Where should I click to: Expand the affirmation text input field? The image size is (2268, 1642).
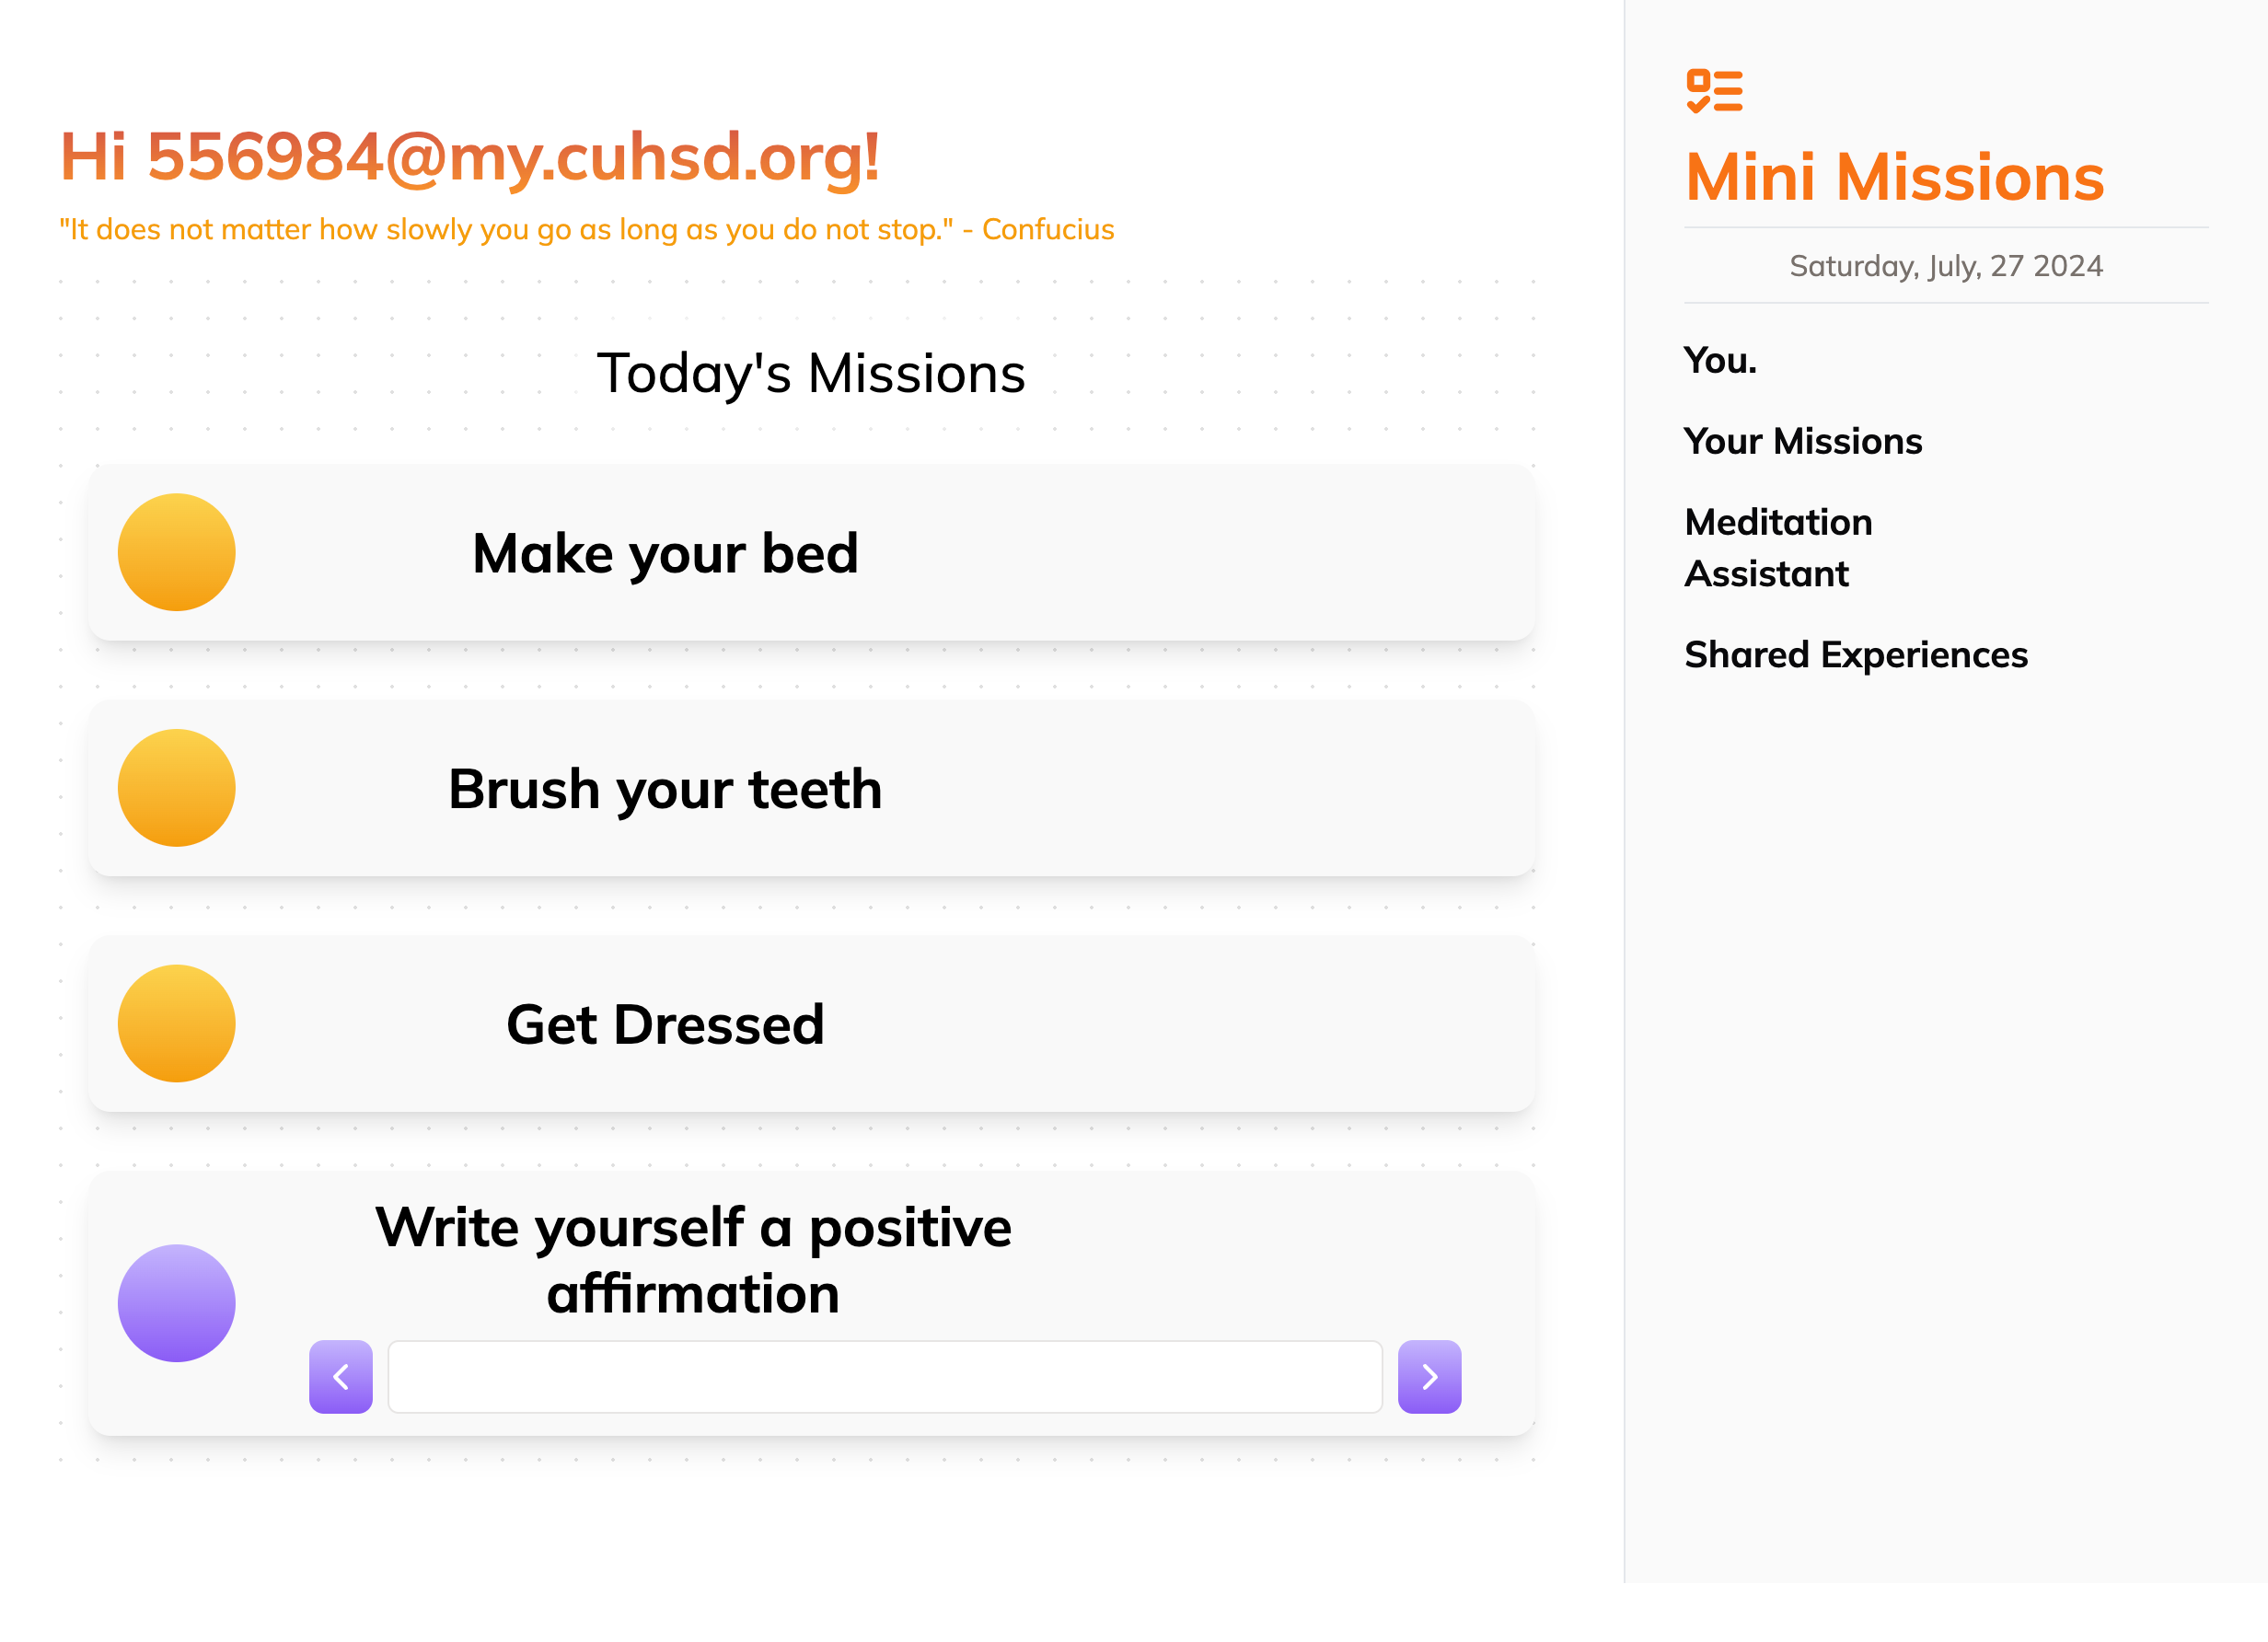pyautogui.click(x=1429, y=1378)
